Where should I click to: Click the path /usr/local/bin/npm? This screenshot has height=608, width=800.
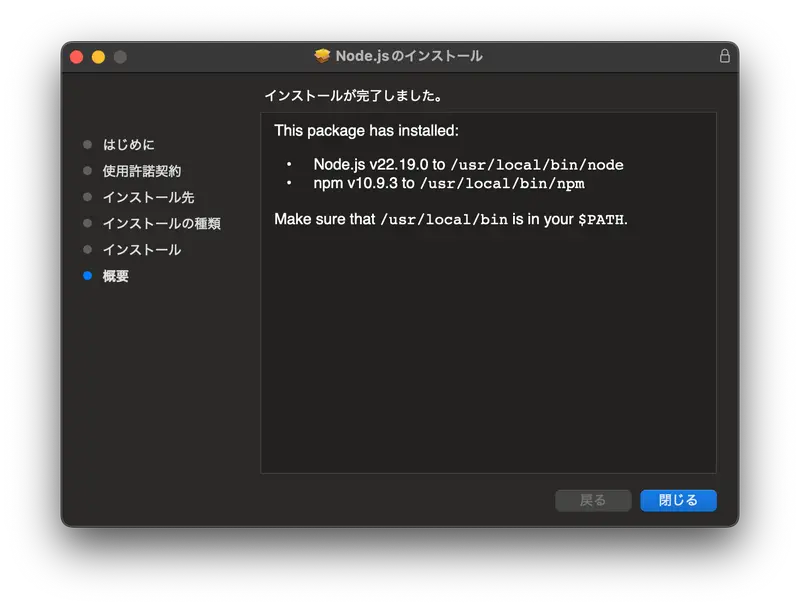[502, 184]
